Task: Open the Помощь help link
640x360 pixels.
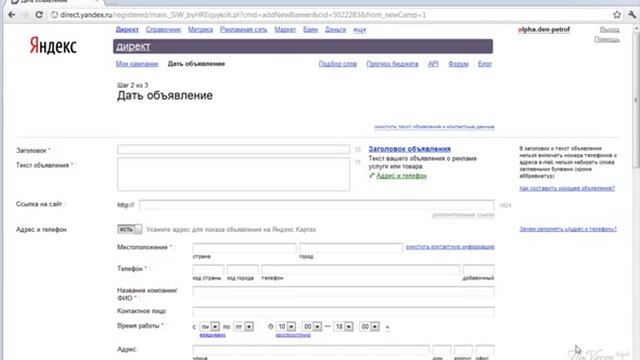Action: pos(607,39)
